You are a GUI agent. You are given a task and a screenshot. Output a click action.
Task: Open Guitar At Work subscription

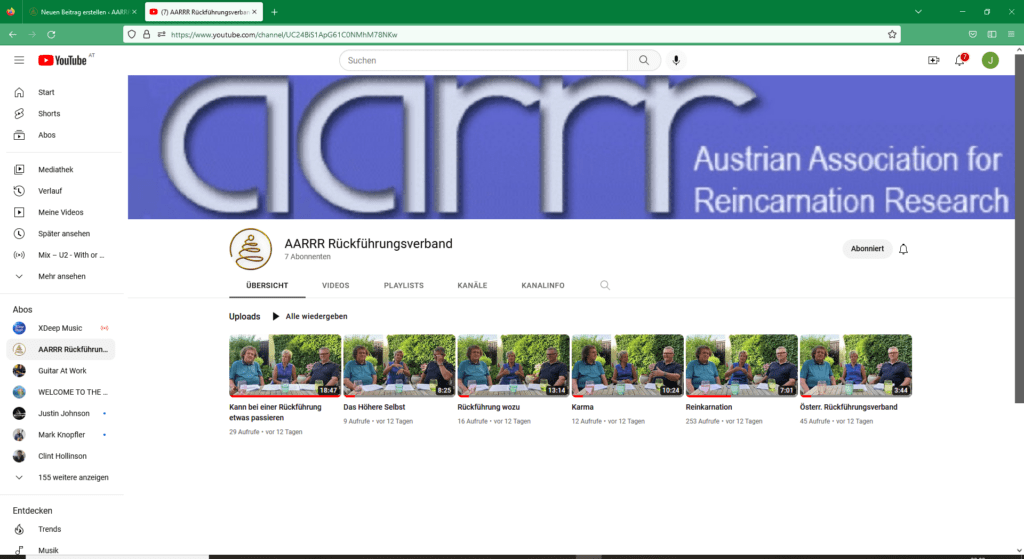(x=63, y=371)
